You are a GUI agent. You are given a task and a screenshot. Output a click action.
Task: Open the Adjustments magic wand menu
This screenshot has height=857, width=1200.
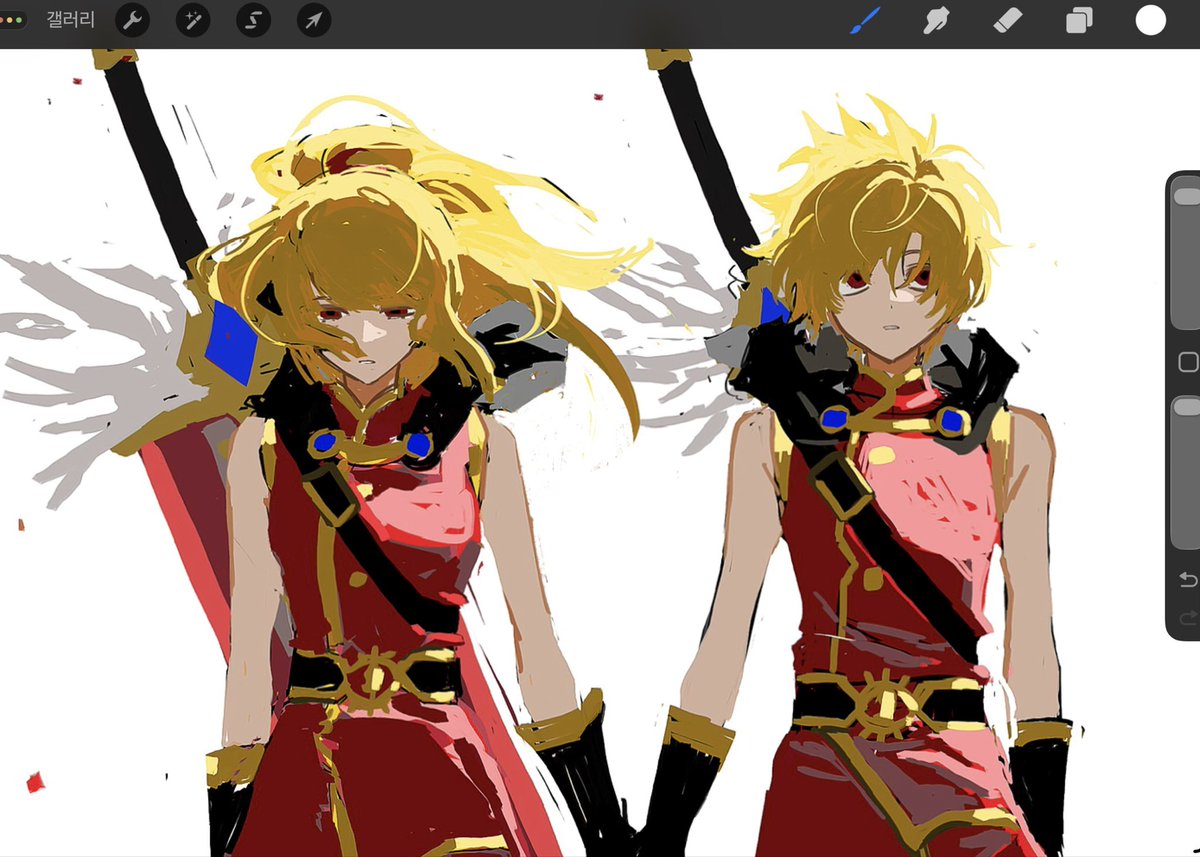[x=192, y=20]
